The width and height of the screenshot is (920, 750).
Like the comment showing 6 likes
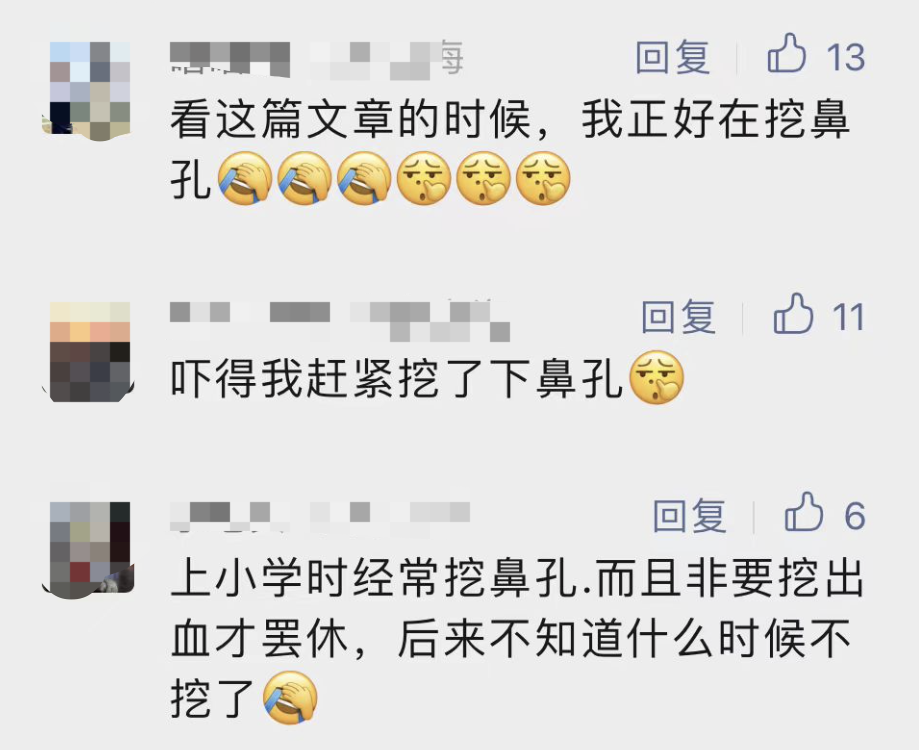[x=803, y=513]
